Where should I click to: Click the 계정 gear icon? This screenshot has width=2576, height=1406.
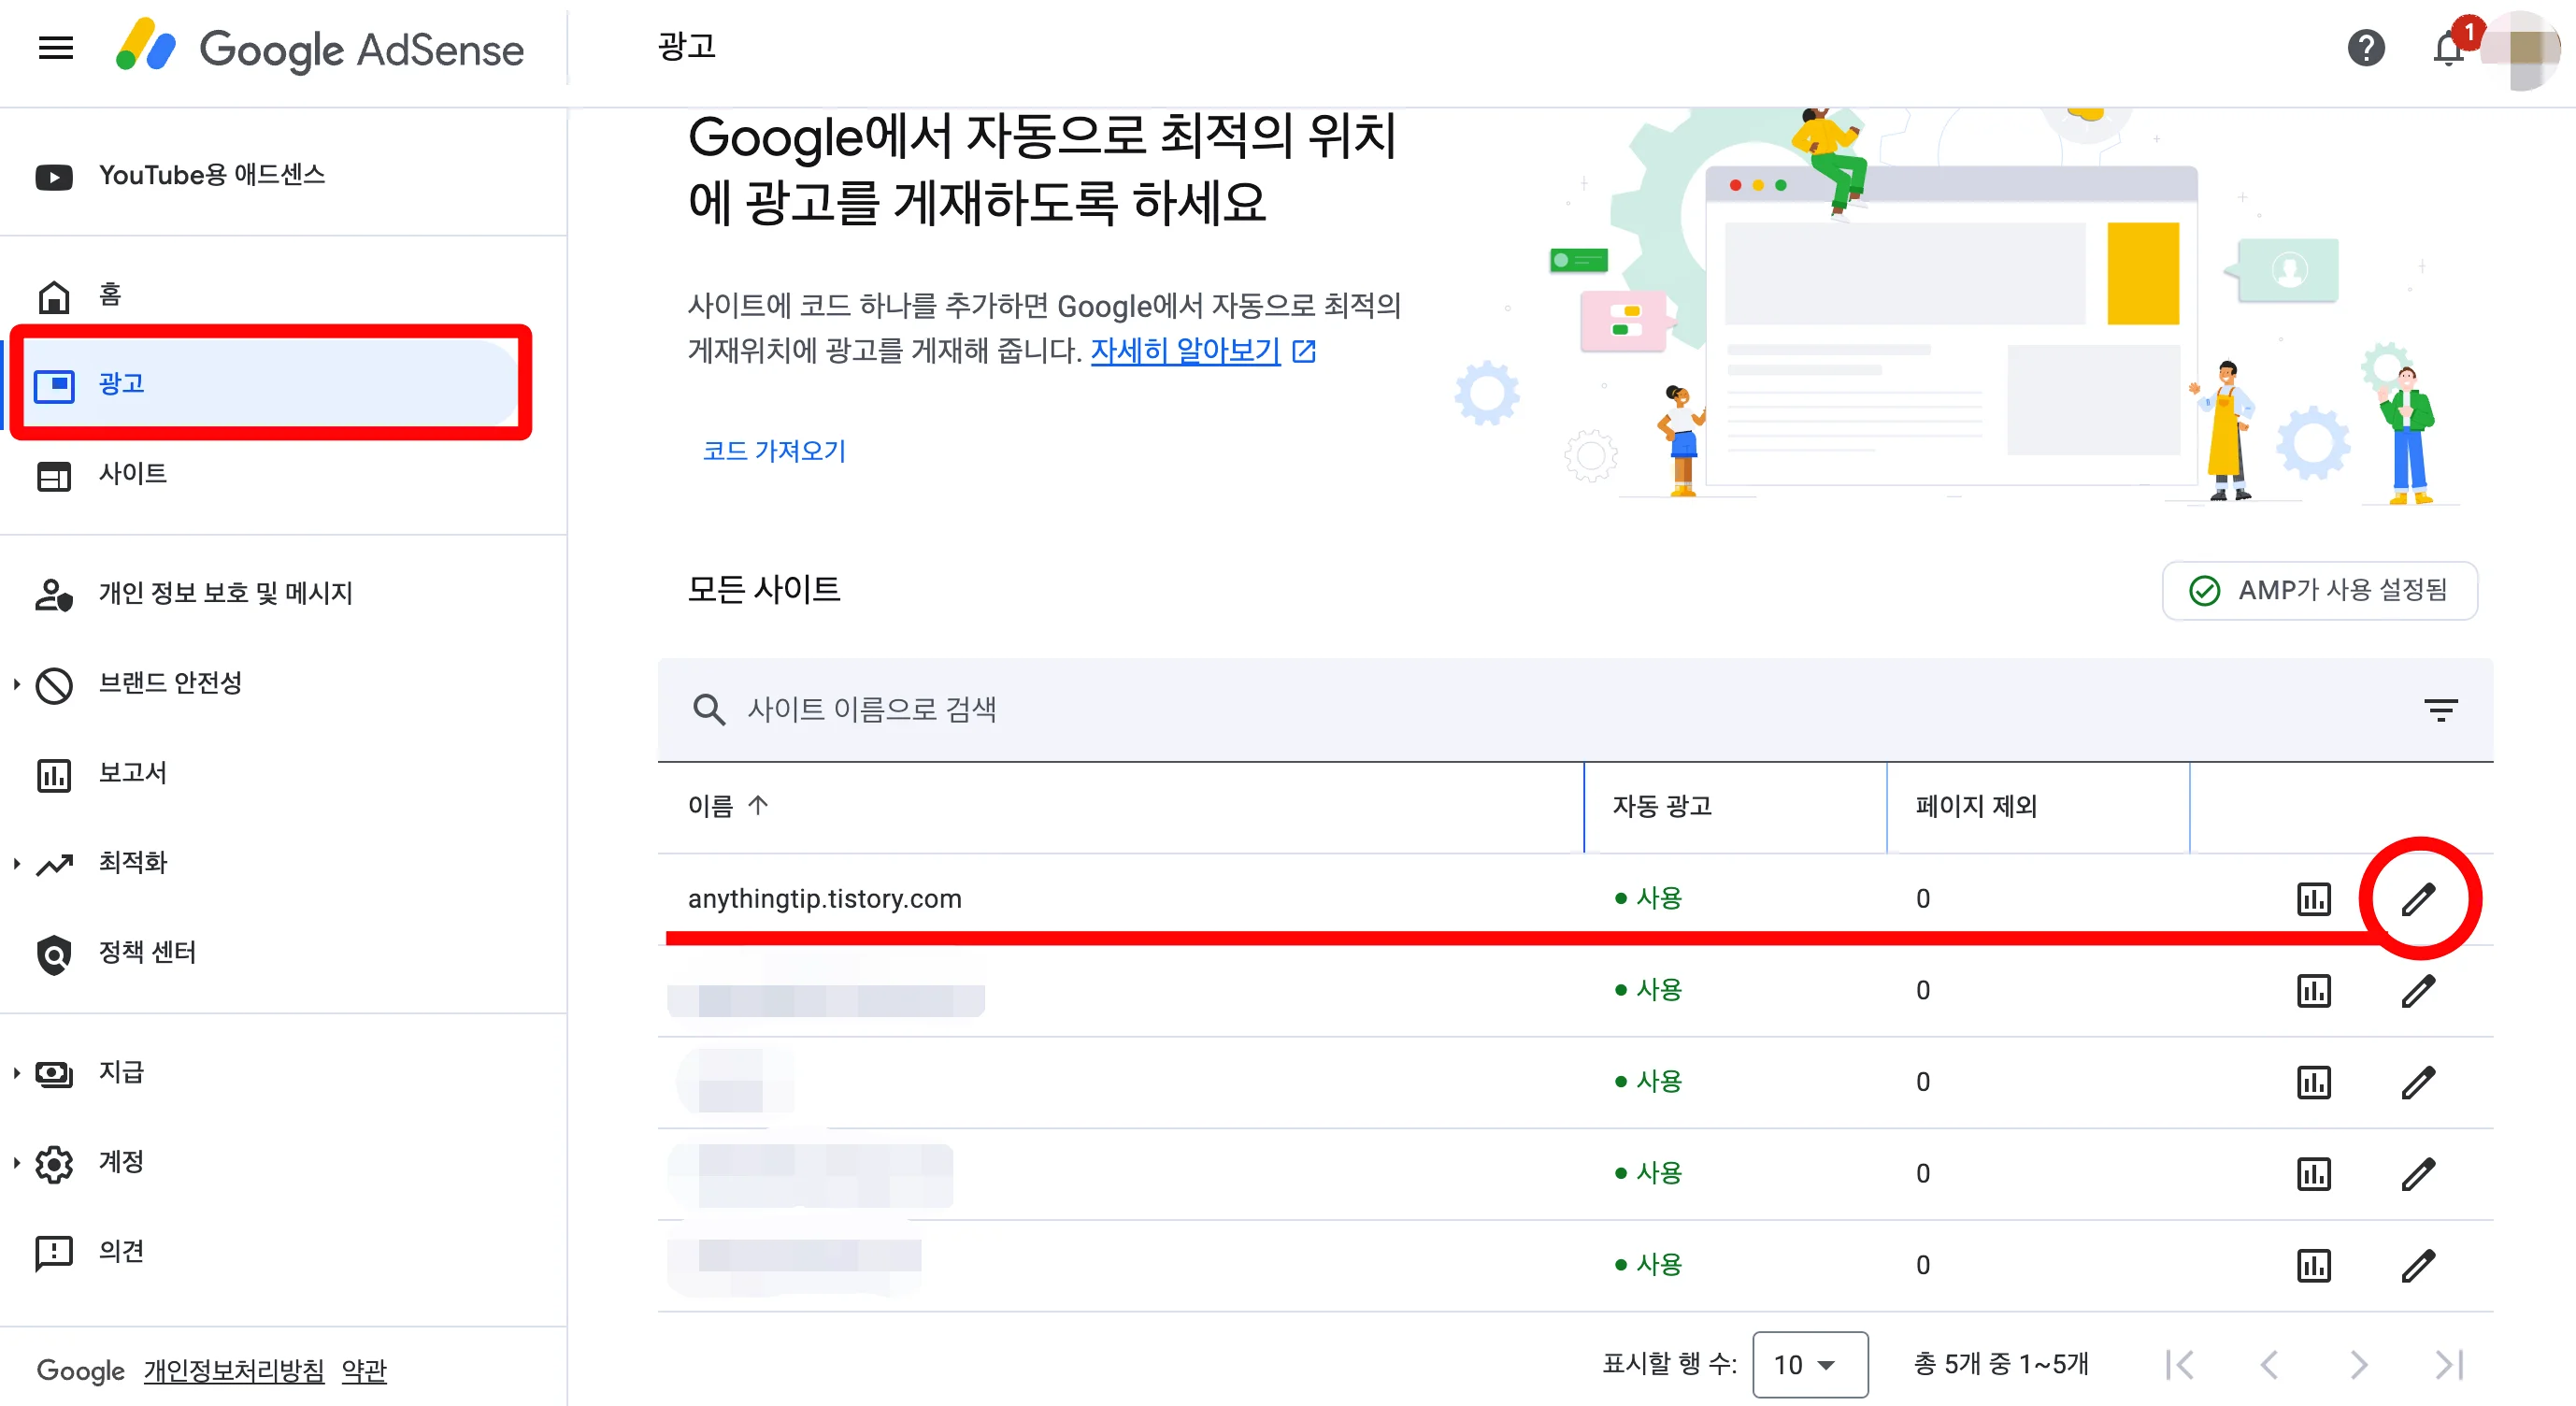(x=54, y=1164)
